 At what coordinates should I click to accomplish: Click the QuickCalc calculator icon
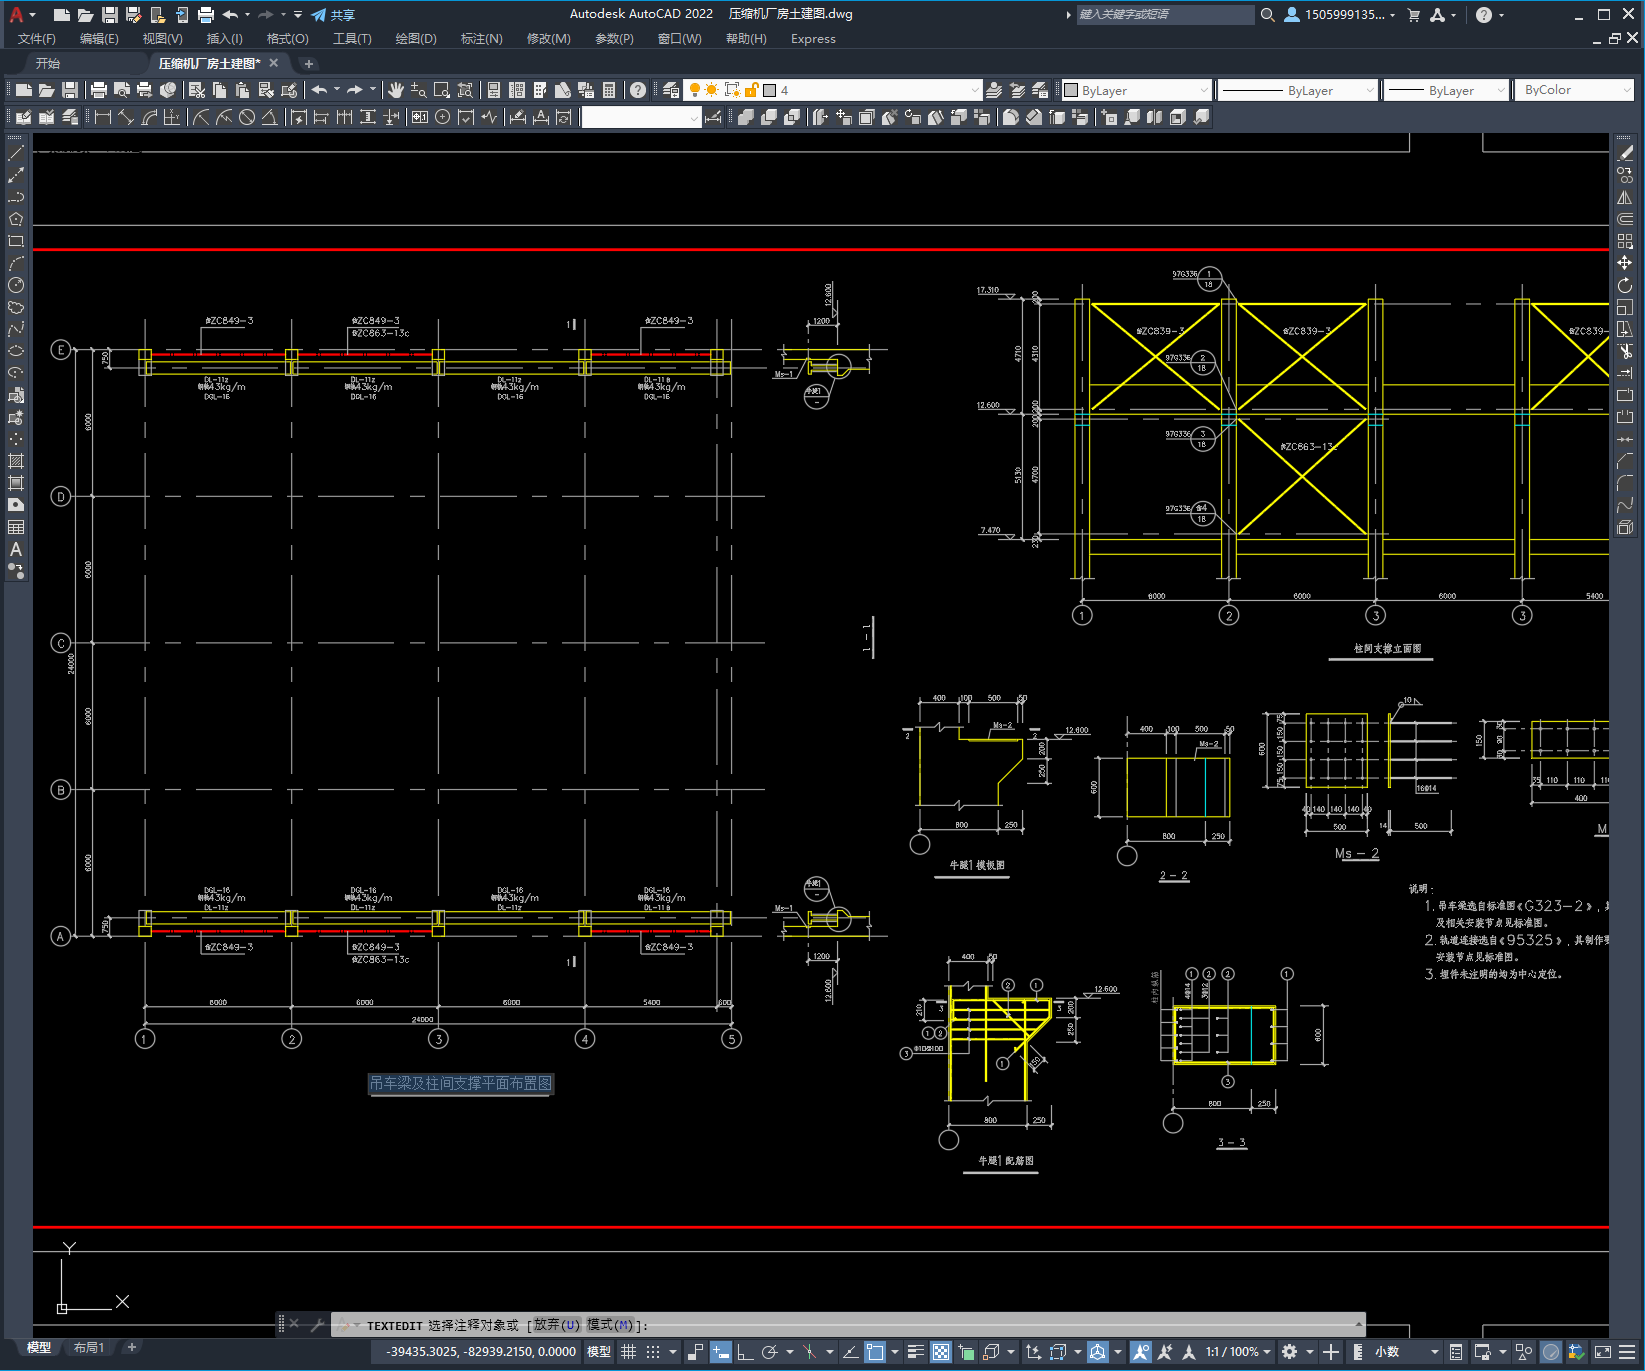coord(609,90)
